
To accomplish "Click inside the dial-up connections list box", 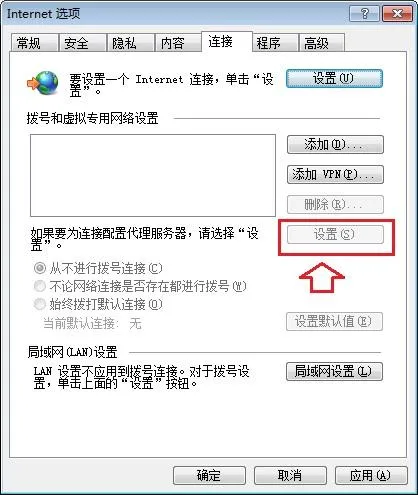I will (153, 175).
